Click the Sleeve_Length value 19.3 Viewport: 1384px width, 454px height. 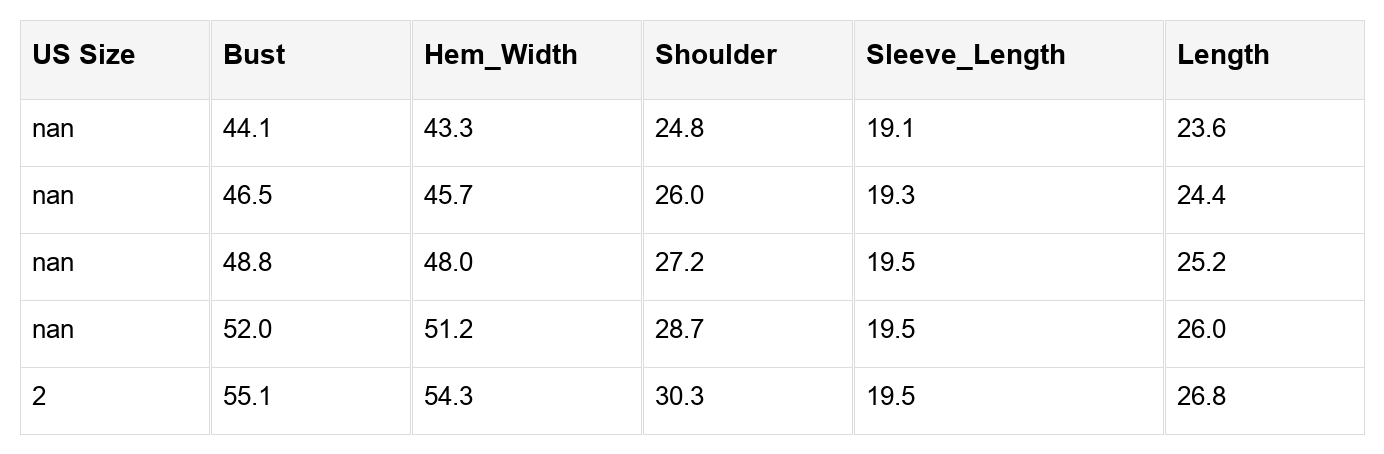891,196
